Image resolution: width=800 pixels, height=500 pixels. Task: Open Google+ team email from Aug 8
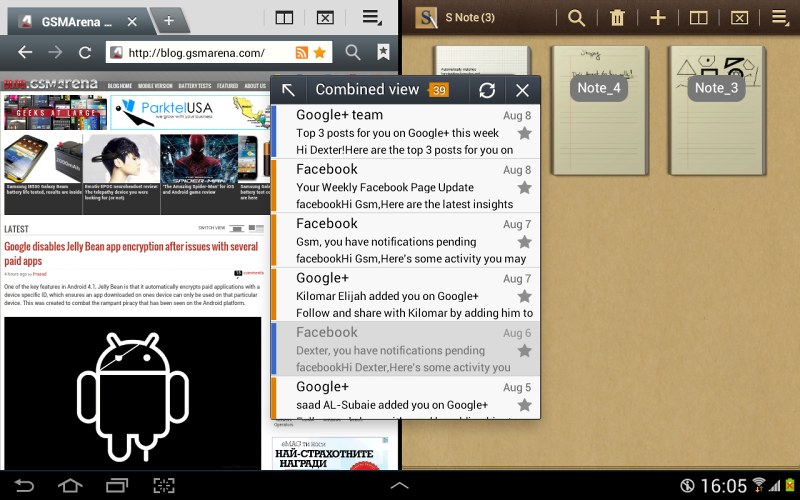pos(406,132)
